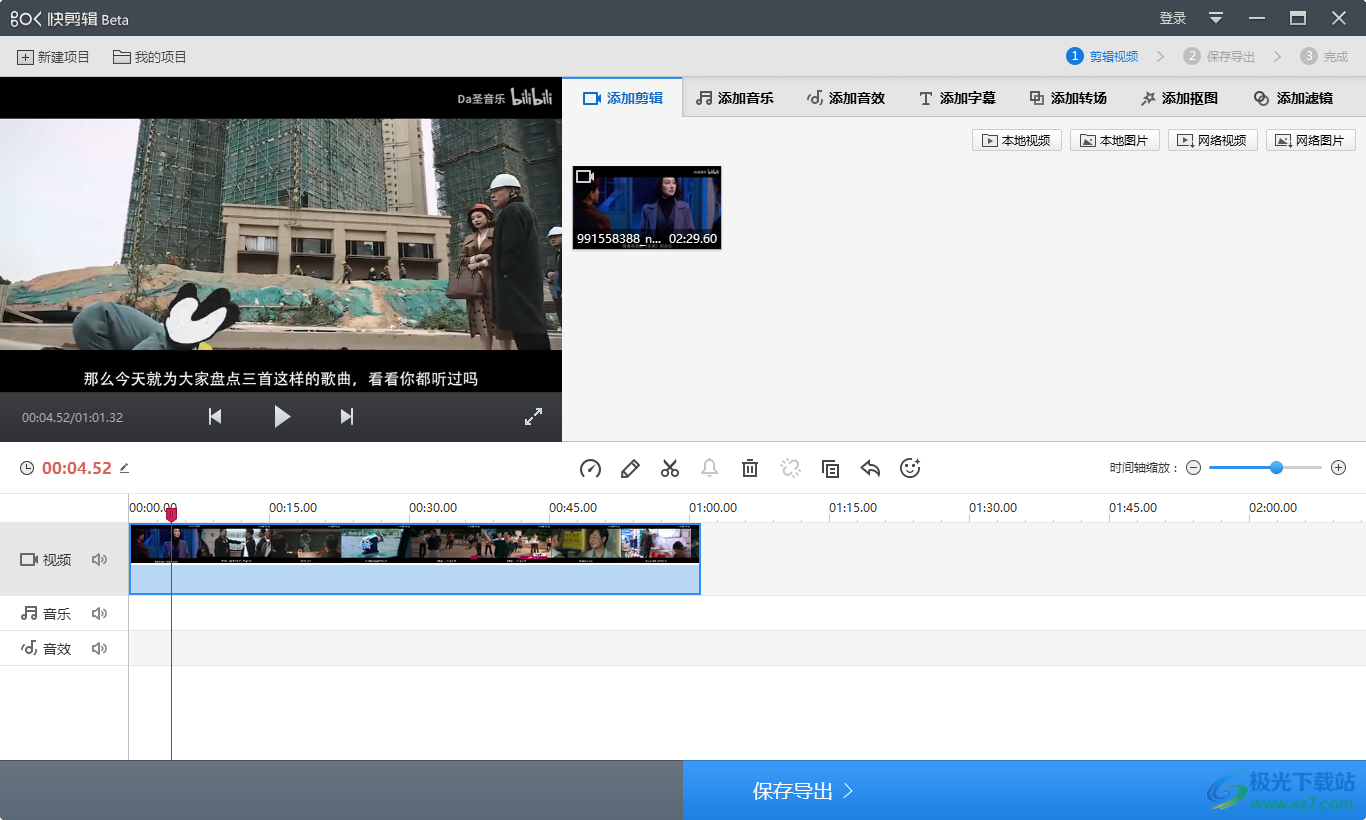Image resolution: width=1366 pixels, height=820 pixels.
Task: Switch to 添加音效 tab
Action: pos(846,98)
